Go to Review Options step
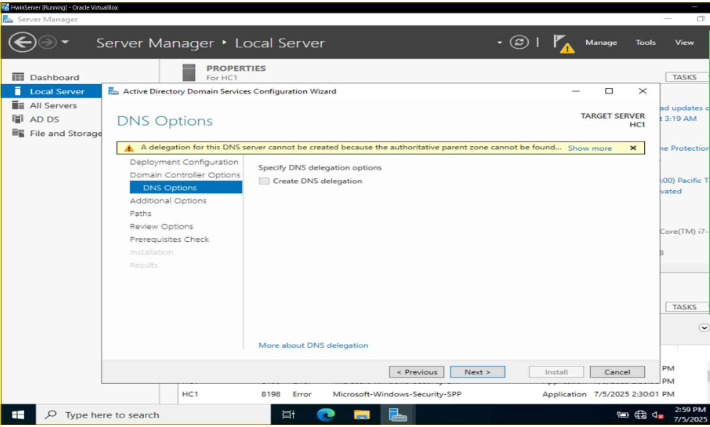 161,226
